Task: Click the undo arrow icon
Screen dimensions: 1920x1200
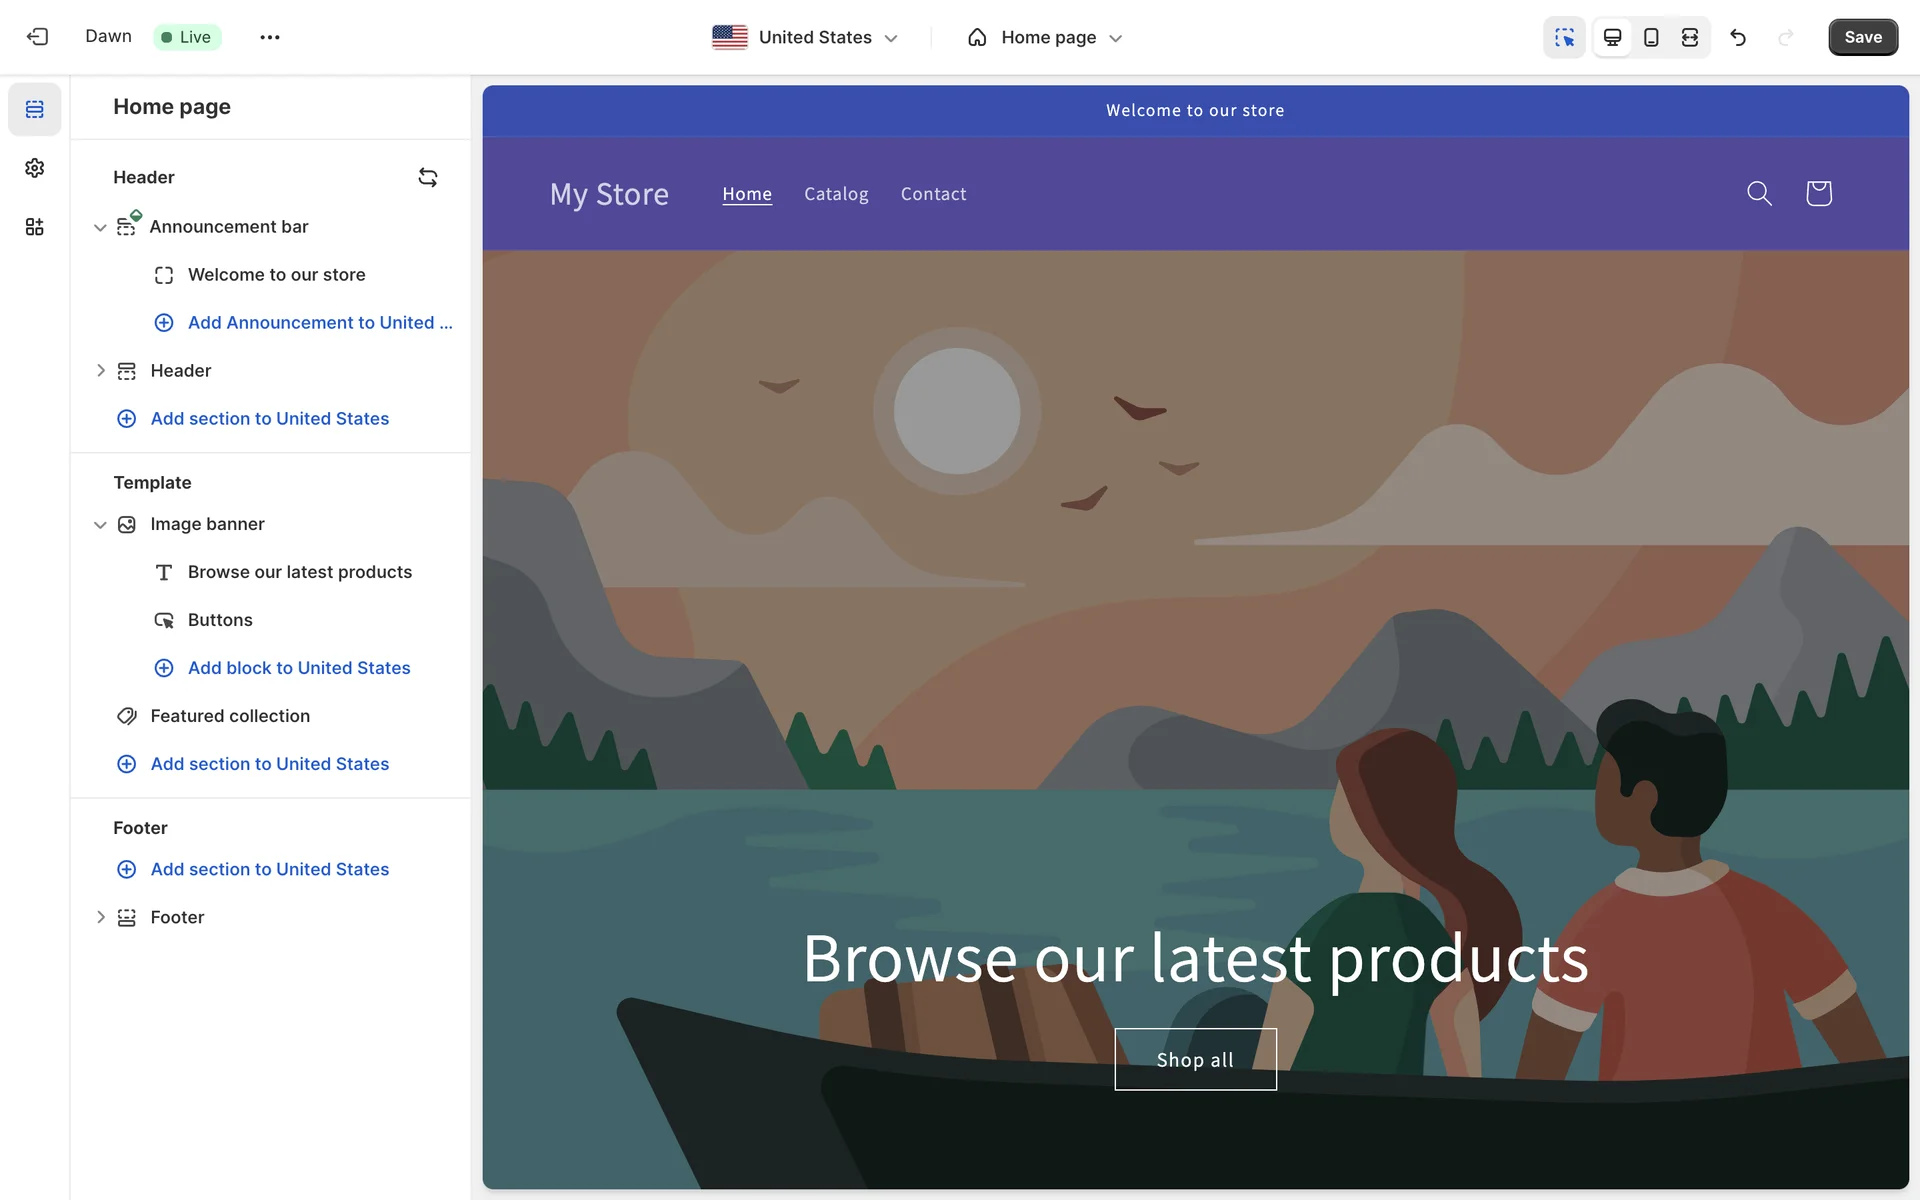Action: tap(1738, 37)
